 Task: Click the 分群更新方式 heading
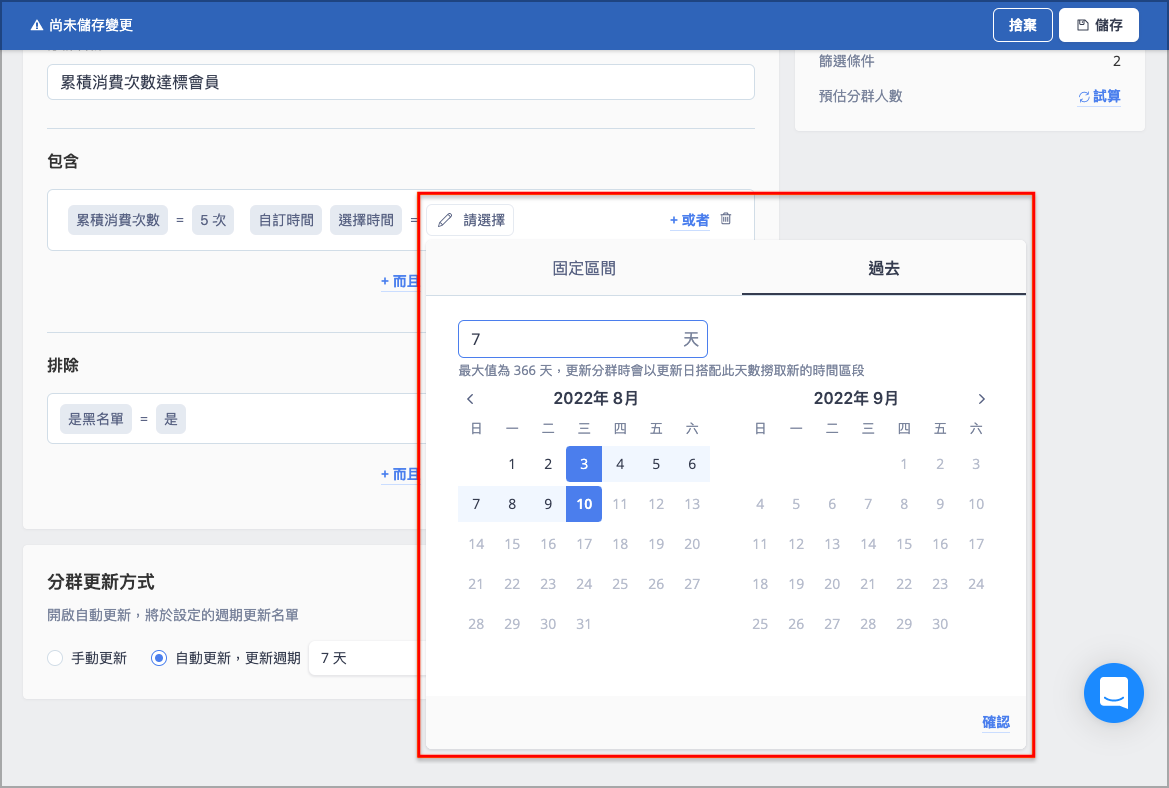[101, 581]
